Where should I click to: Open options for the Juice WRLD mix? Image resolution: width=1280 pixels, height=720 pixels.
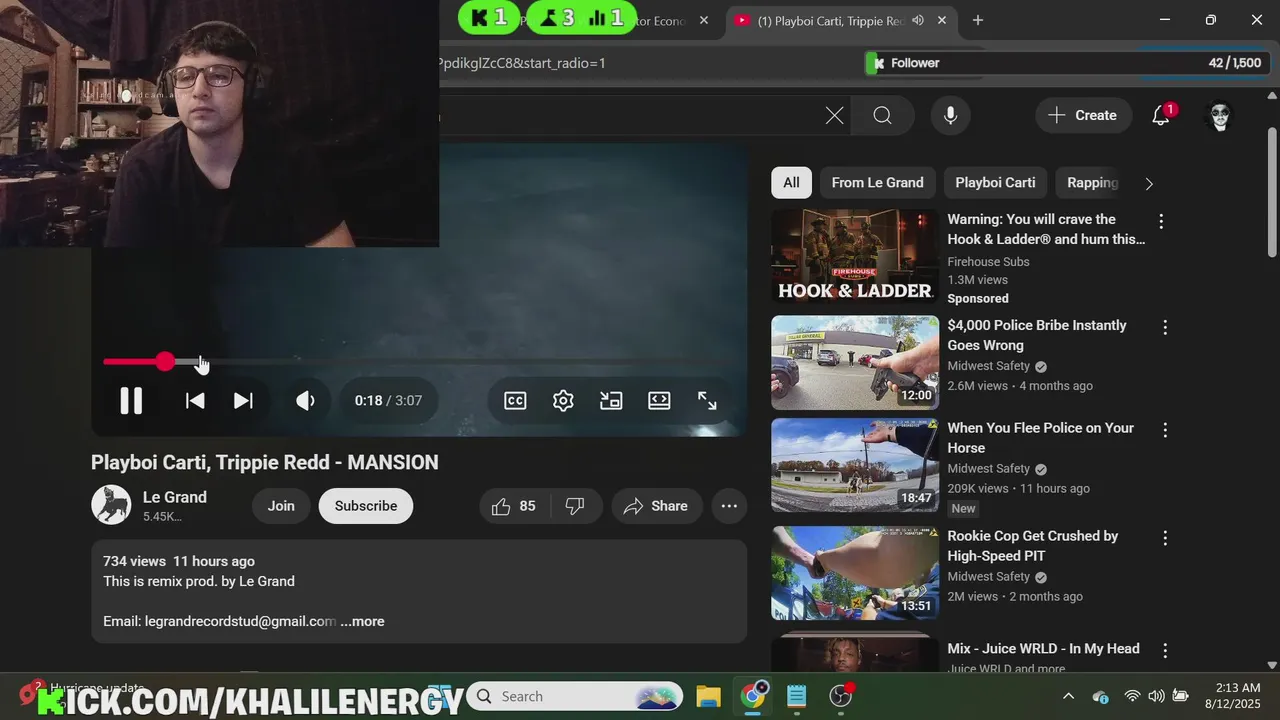coord(1165,651)
